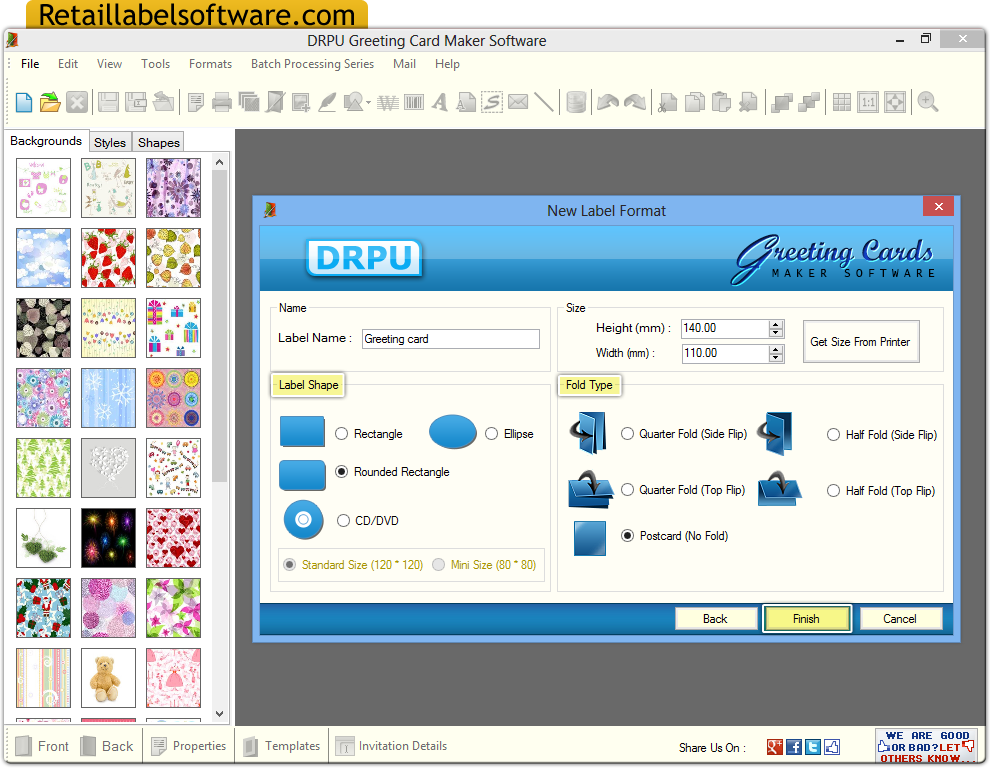The width and height of the screenshot is (990, 768).
Task: Click the 1:1 zoom icon
Action: coord(866,101)
